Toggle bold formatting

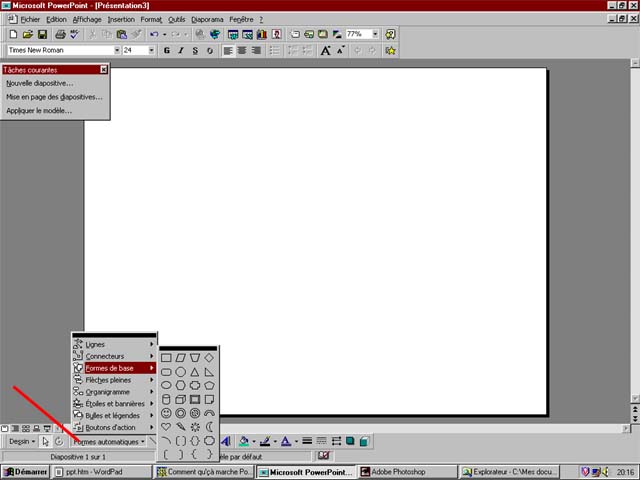click(166, 50)
